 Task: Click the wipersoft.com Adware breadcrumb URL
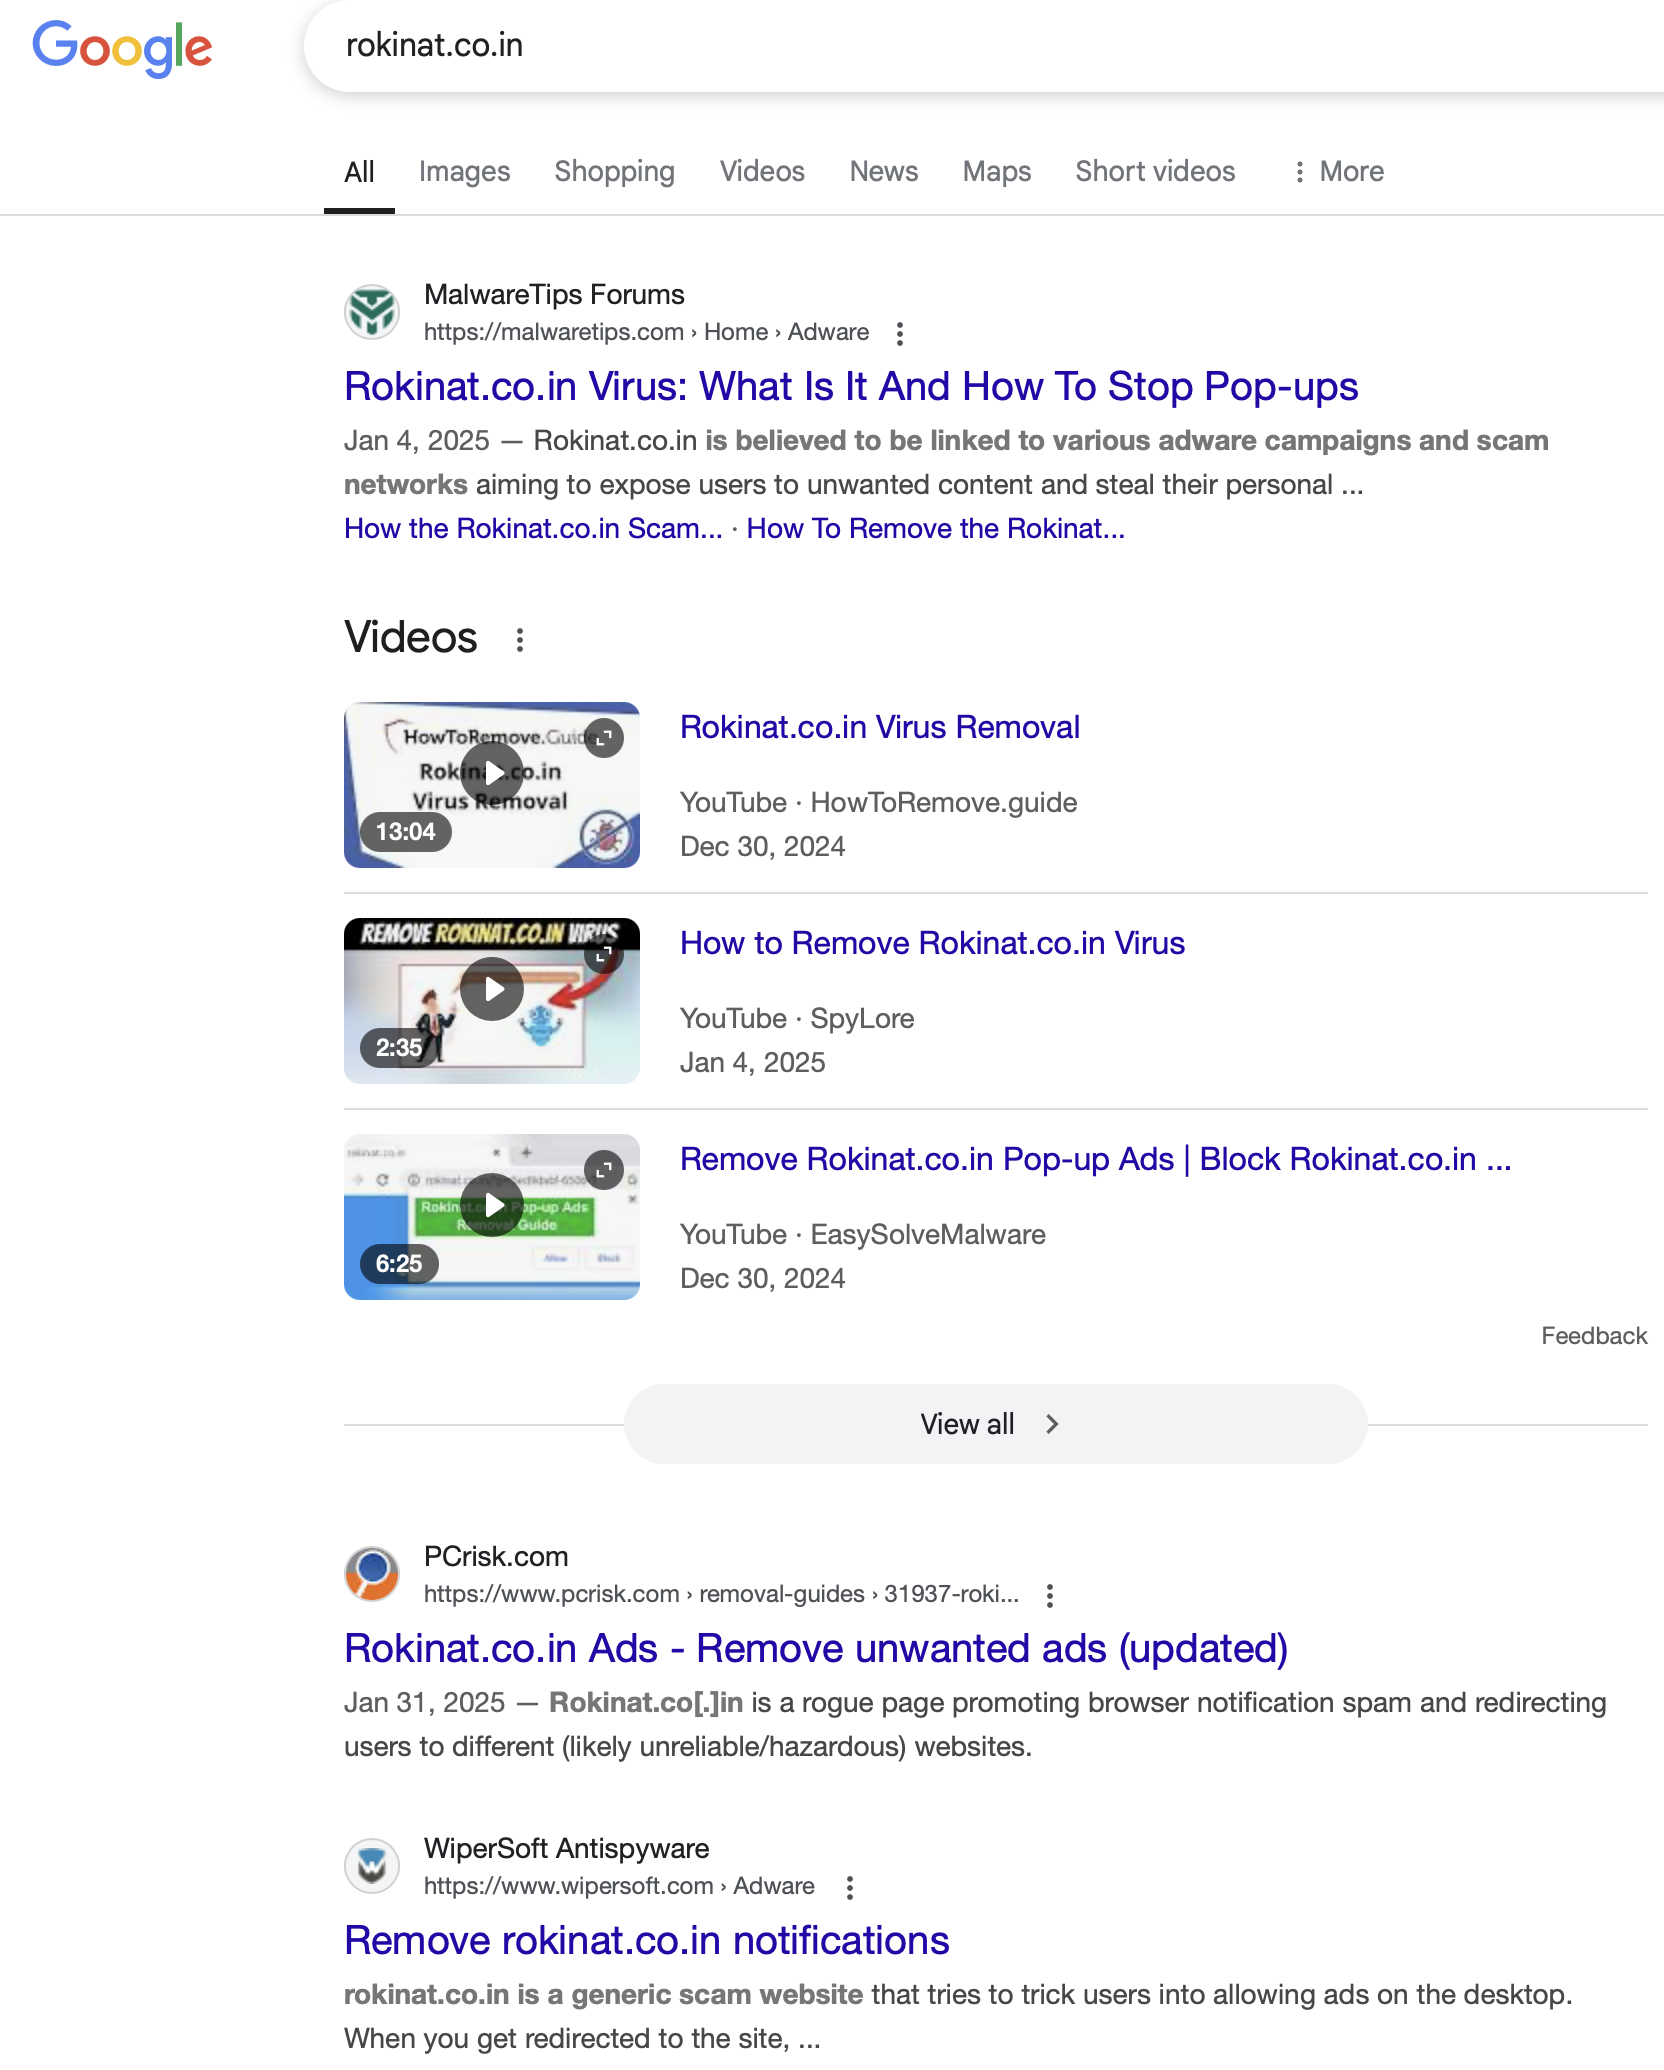click(619, 1886)
